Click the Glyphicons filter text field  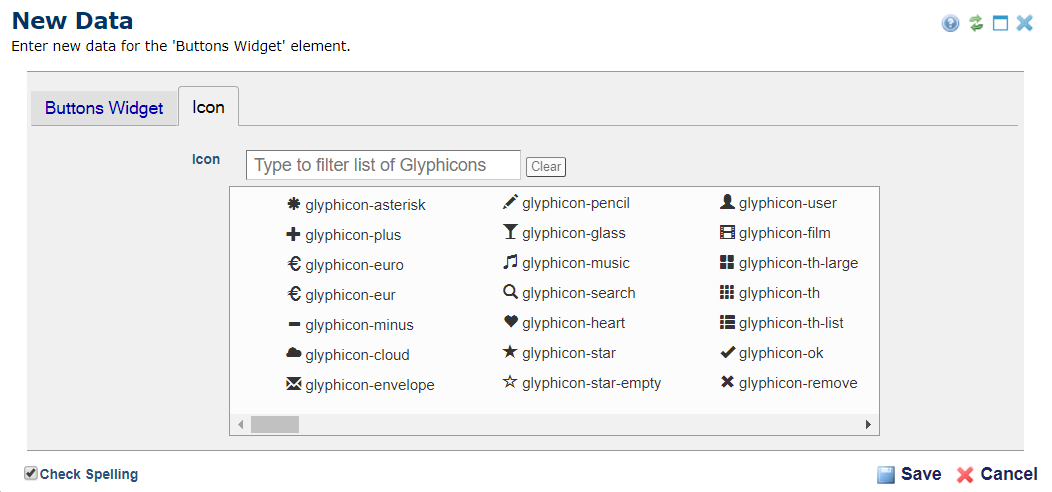(383, 165)
